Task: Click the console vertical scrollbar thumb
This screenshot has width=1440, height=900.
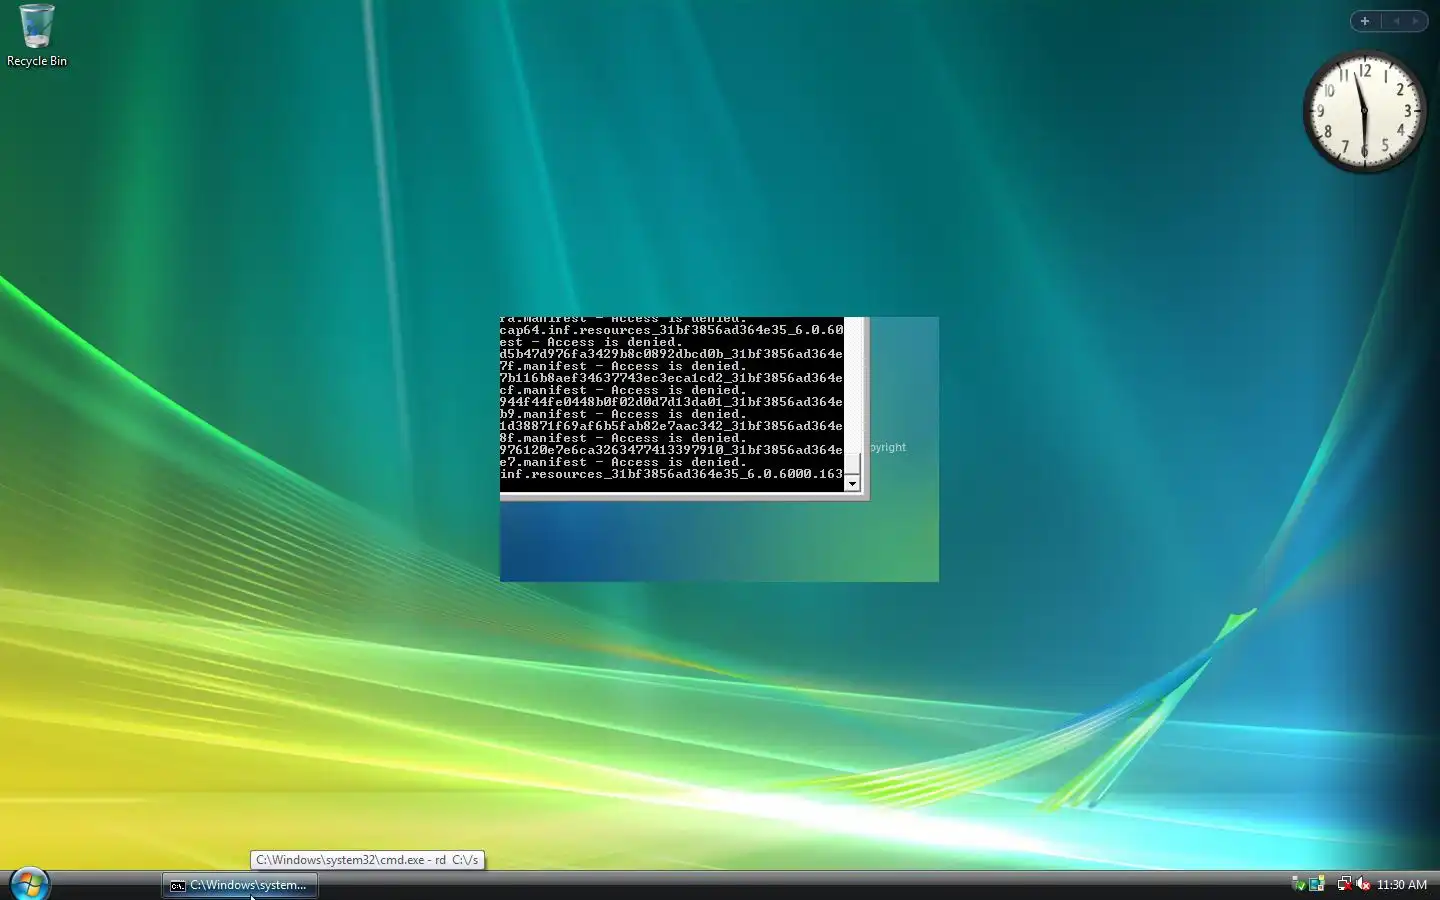Action: [853, 464]
